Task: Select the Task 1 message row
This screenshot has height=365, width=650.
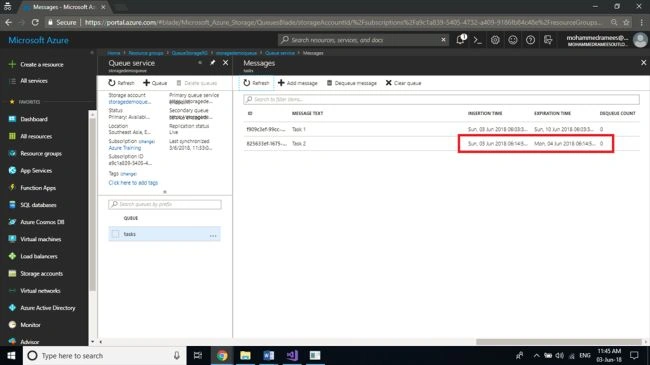Action: click(441, 129)
